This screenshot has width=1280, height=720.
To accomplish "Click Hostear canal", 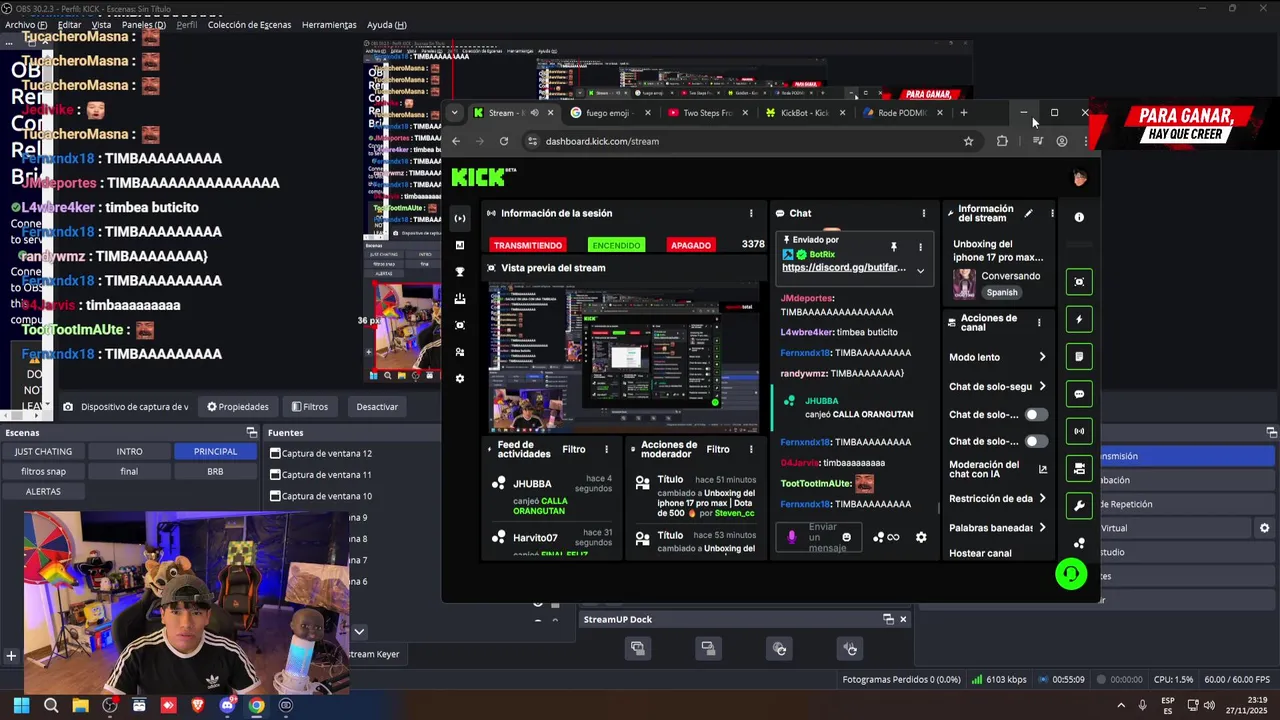I will [980, 553].
